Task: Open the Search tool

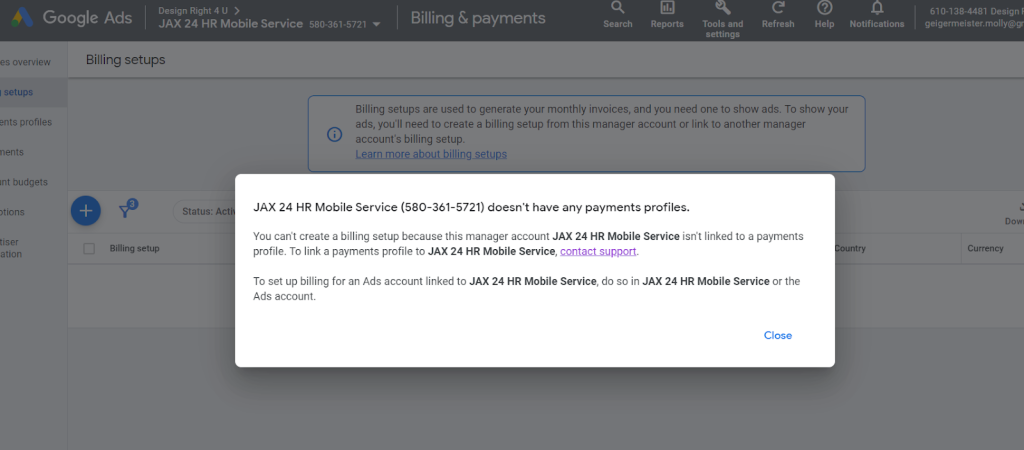Action: 617,16
